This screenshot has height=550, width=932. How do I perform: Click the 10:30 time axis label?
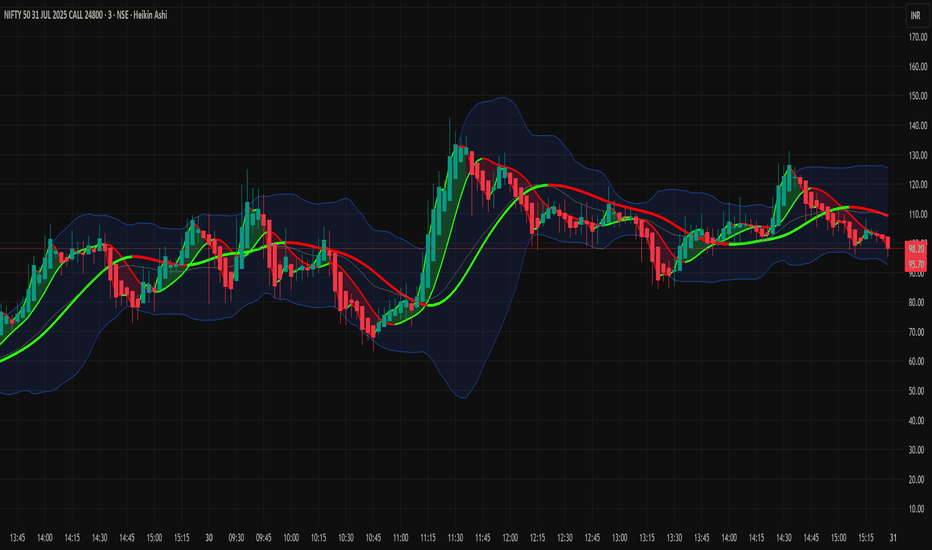click(346, 538)
